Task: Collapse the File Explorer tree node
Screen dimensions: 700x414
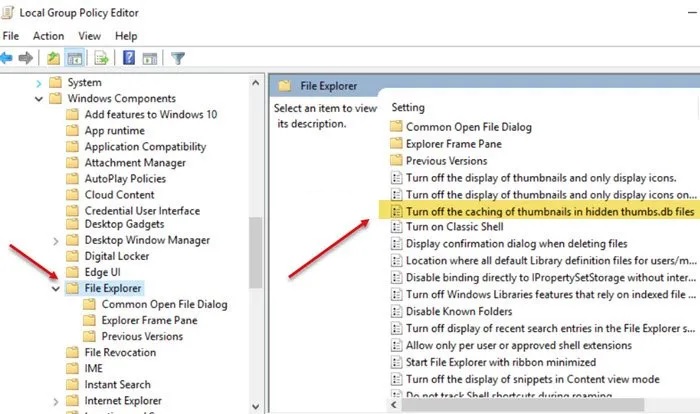Action: 56,289
